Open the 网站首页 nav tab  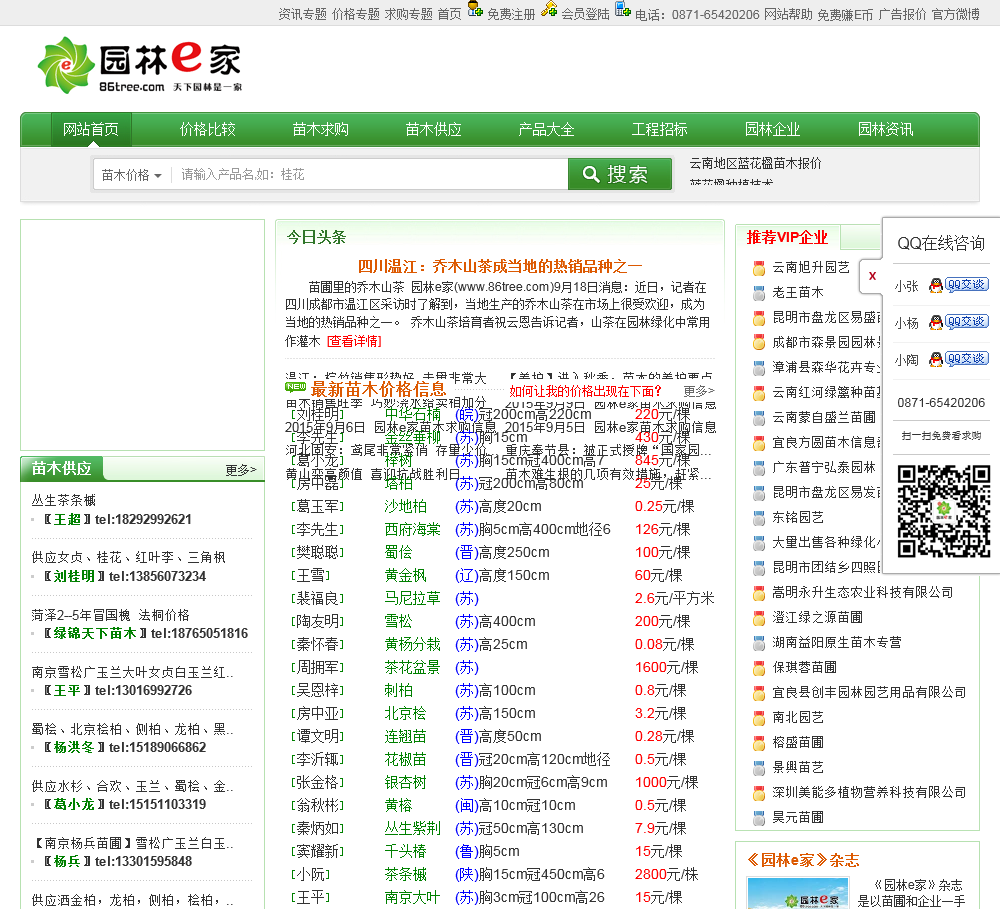tap(91, 129)
